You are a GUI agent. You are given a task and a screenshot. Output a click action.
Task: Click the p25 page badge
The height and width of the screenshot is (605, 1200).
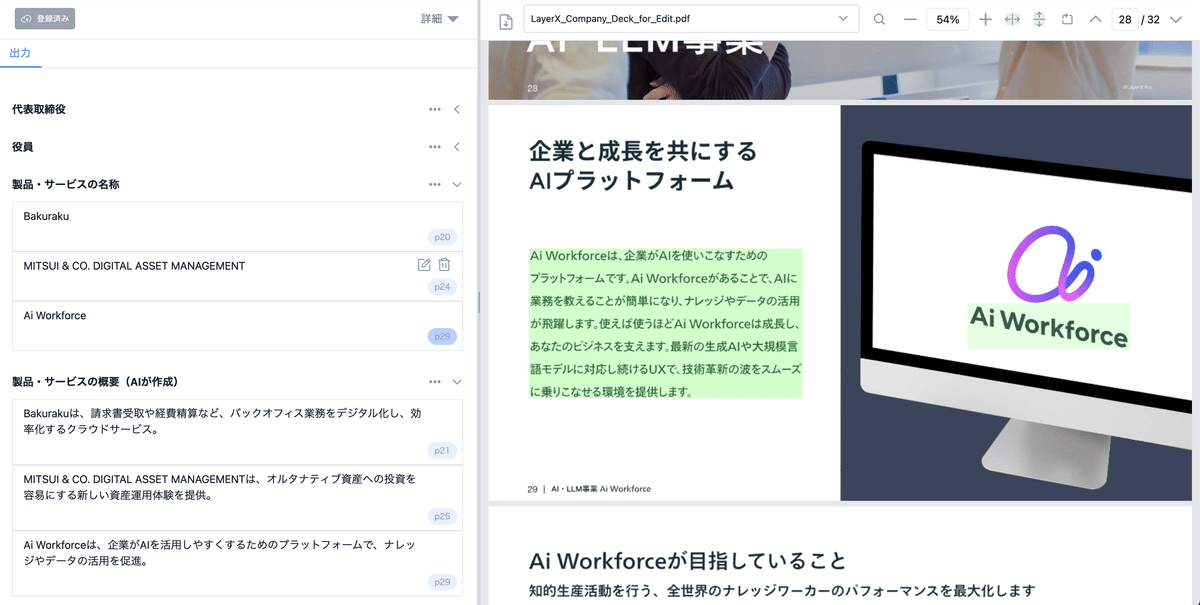(442, 516)
